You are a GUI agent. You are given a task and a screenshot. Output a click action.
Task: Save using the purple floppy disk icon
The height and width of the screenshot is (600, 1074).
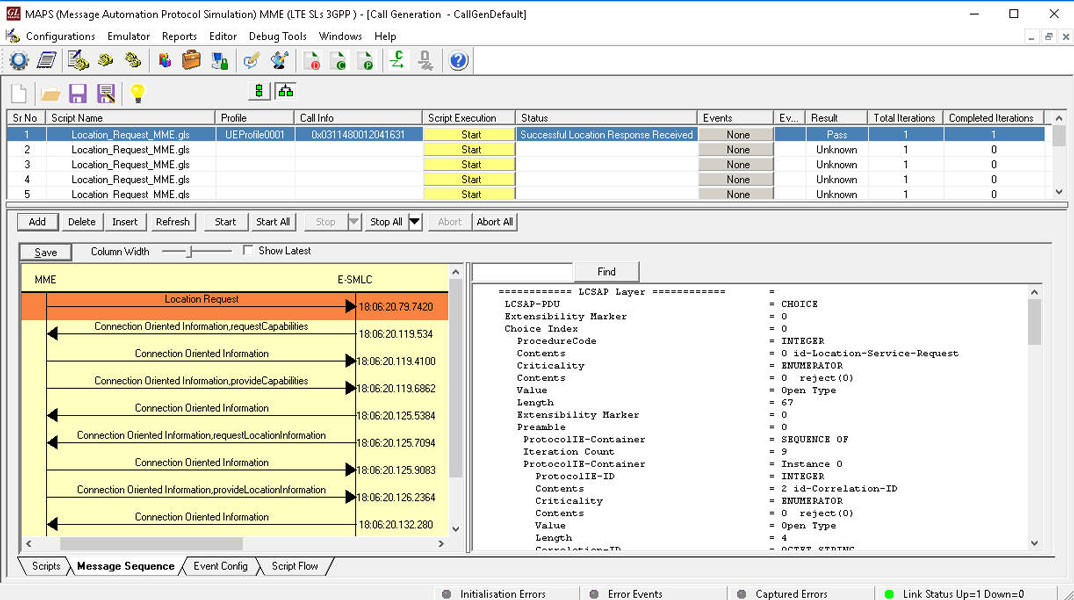click(77, 93)
